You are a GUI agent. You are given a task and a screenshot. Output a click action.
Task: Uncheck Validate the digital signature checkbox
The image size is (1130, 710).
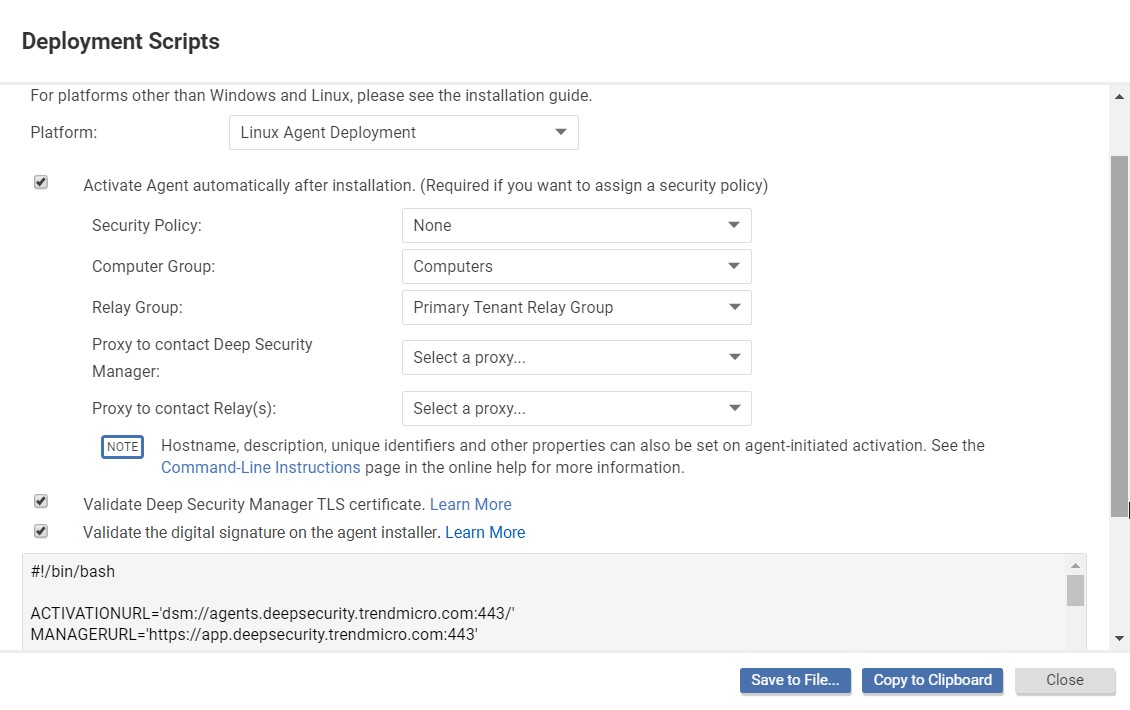pos(41,531)
